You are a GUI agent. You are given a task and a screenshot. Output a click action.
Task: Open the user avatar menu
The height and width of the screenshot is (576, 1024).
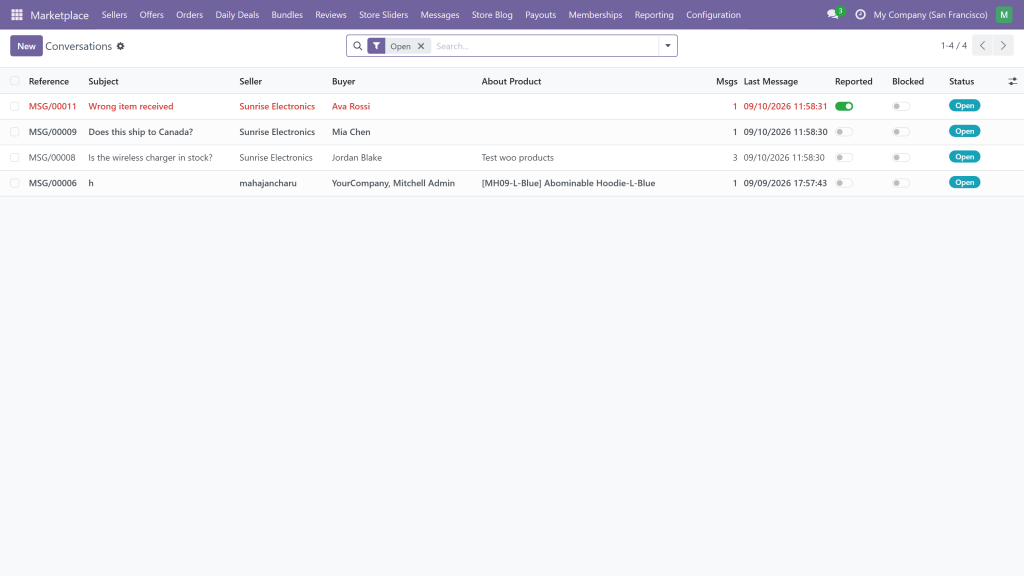pyautogui.click(x=1004, y=14)
